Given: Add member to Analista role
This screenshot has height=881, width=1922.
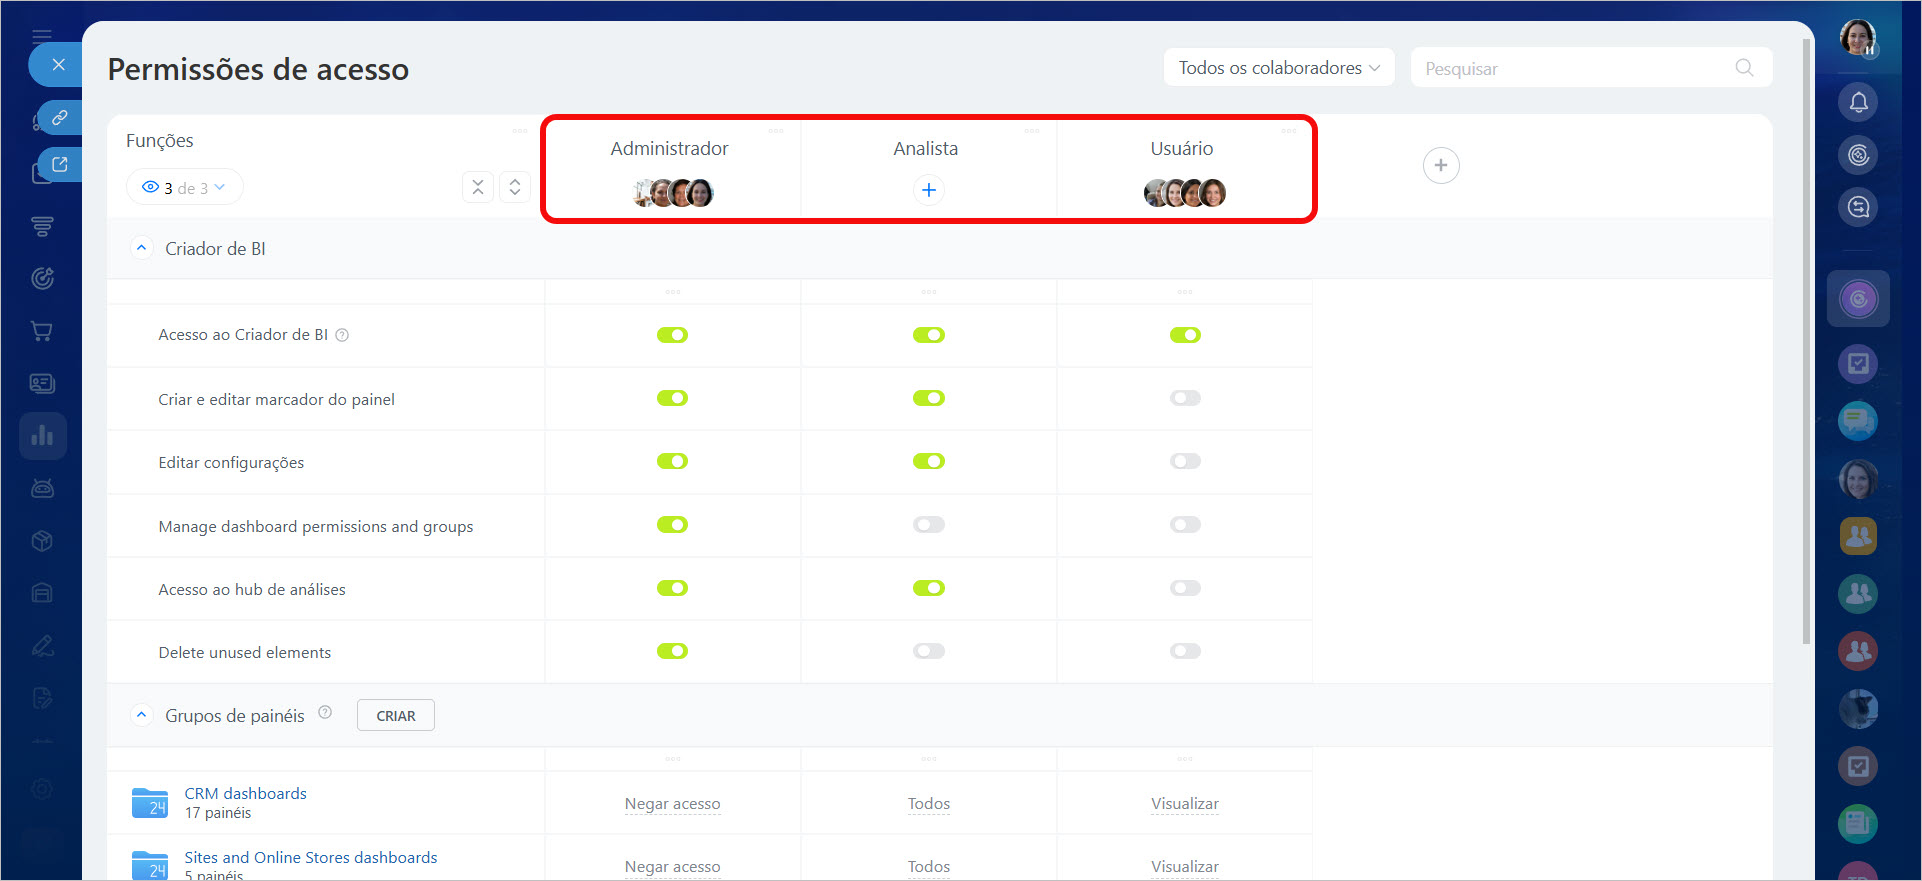Looking at the screenshot, I should click(x=928, y=190).
